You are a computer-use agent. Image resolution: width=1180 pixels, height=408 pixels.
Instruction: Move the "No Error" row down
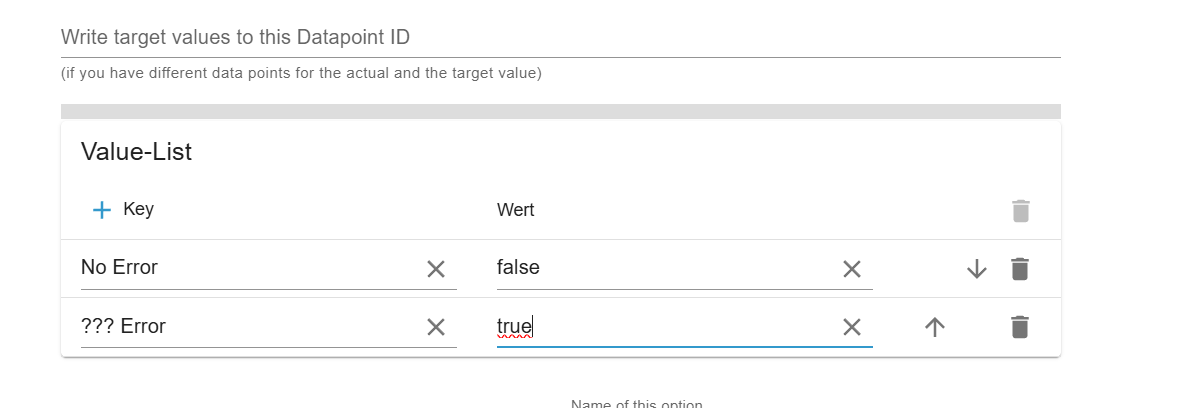pos(977,269)
